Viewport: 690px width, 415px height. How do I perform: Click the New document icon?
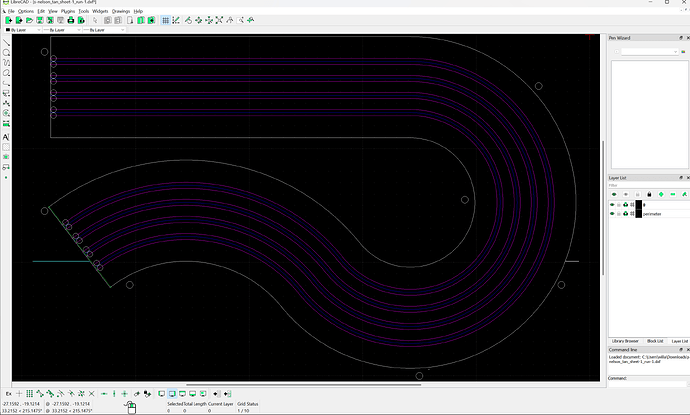[8, 20]
